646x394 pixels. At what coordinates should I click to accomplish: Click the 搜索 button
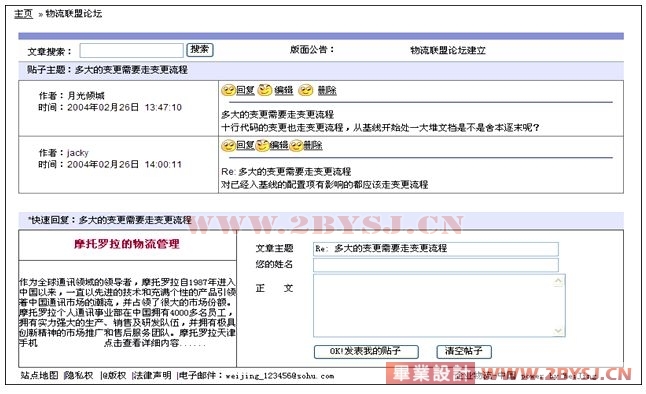coord(200,49)
